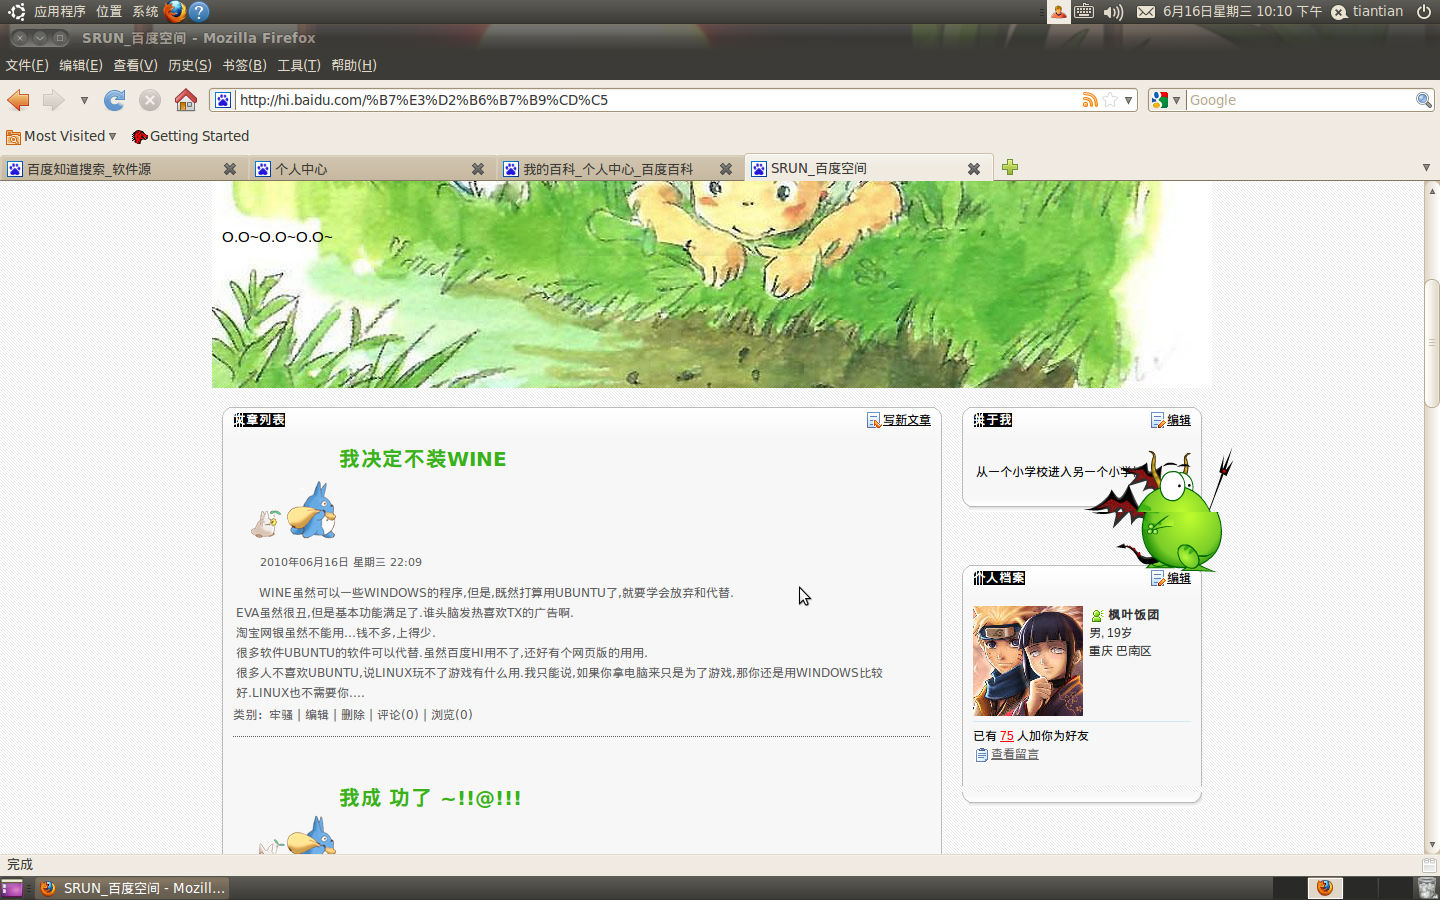Go to the Home page
Viewport: 1440px width, 900px height.
186,100
